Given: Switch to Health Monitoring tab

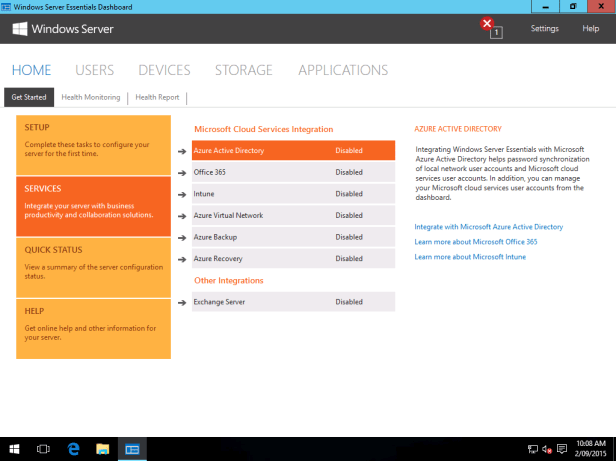Looking at the screenshot, I should [x=90, y=98].
